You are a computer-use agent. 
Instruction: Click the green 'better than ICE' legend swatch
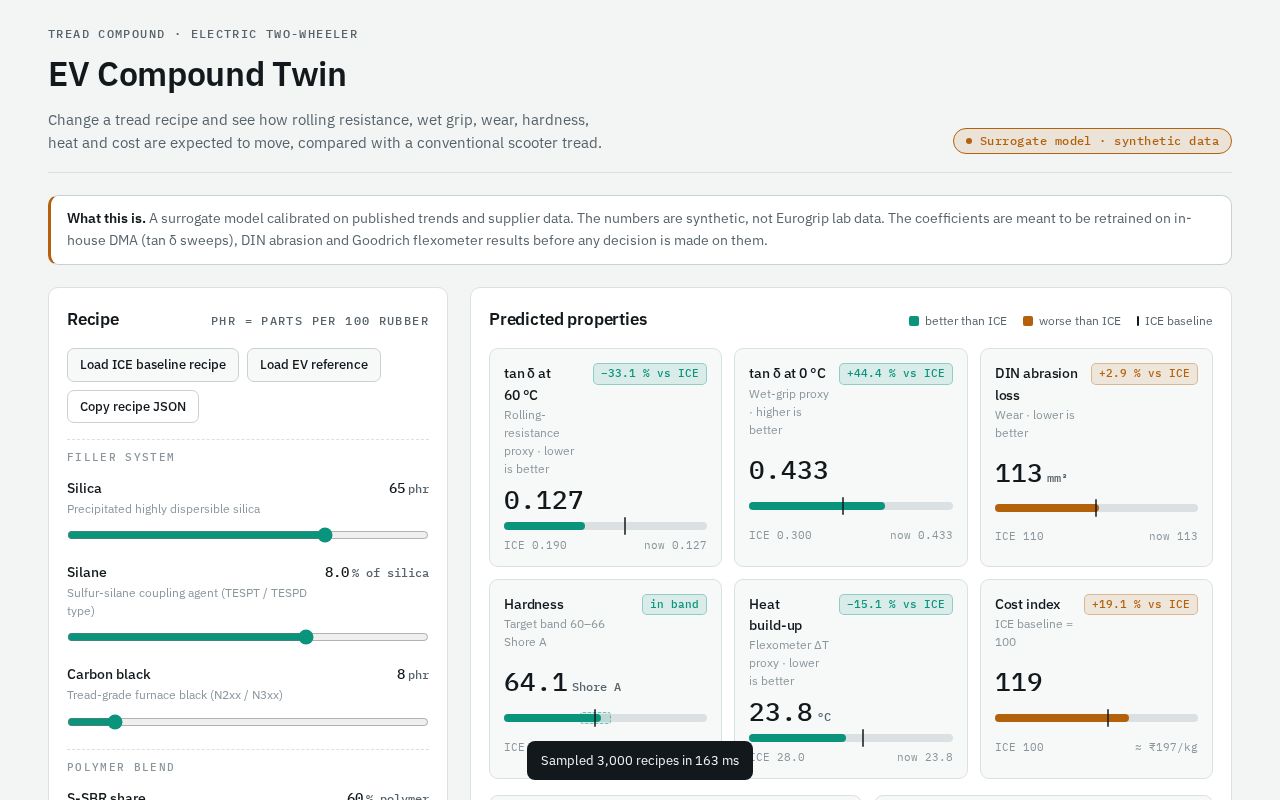point(914,321)
